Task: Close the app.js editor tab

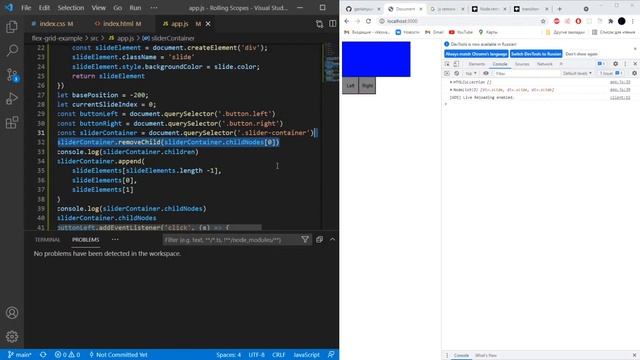Action: coord(208,24)
